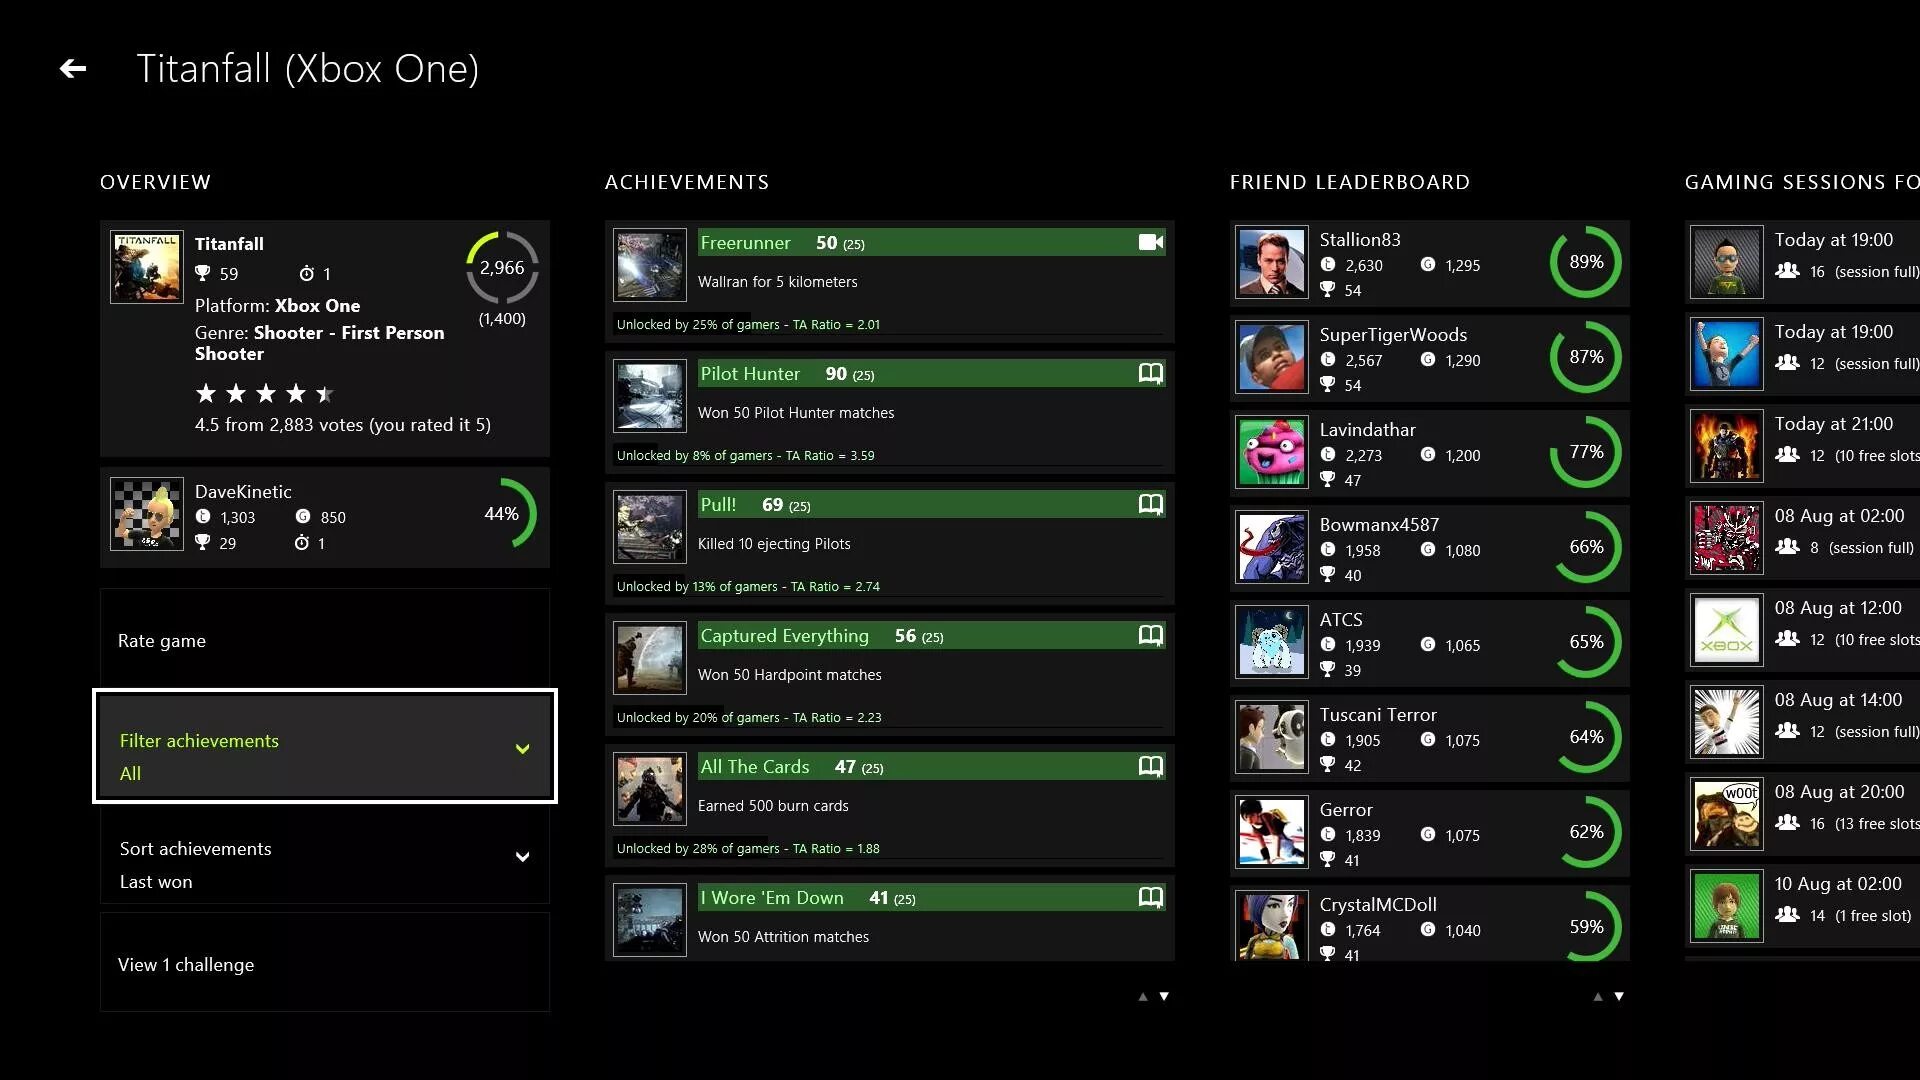Screen dimensions: 1920x1080
Task: Select Stallion83 on friend leaderboard
Action: tap(1428, 262)
